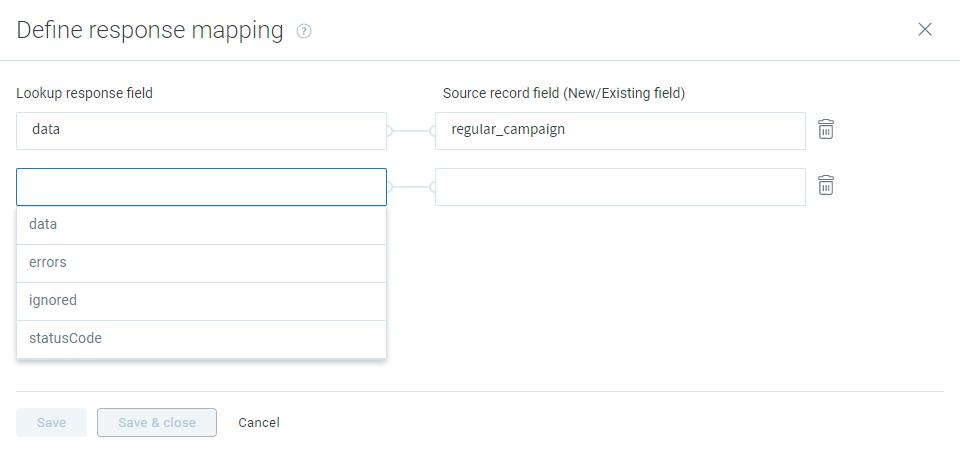Image resolution: width=960 pixels, height=455 pixels.
Task: Close the Define response mapping dialog
Action: click(x=924, y=29)
